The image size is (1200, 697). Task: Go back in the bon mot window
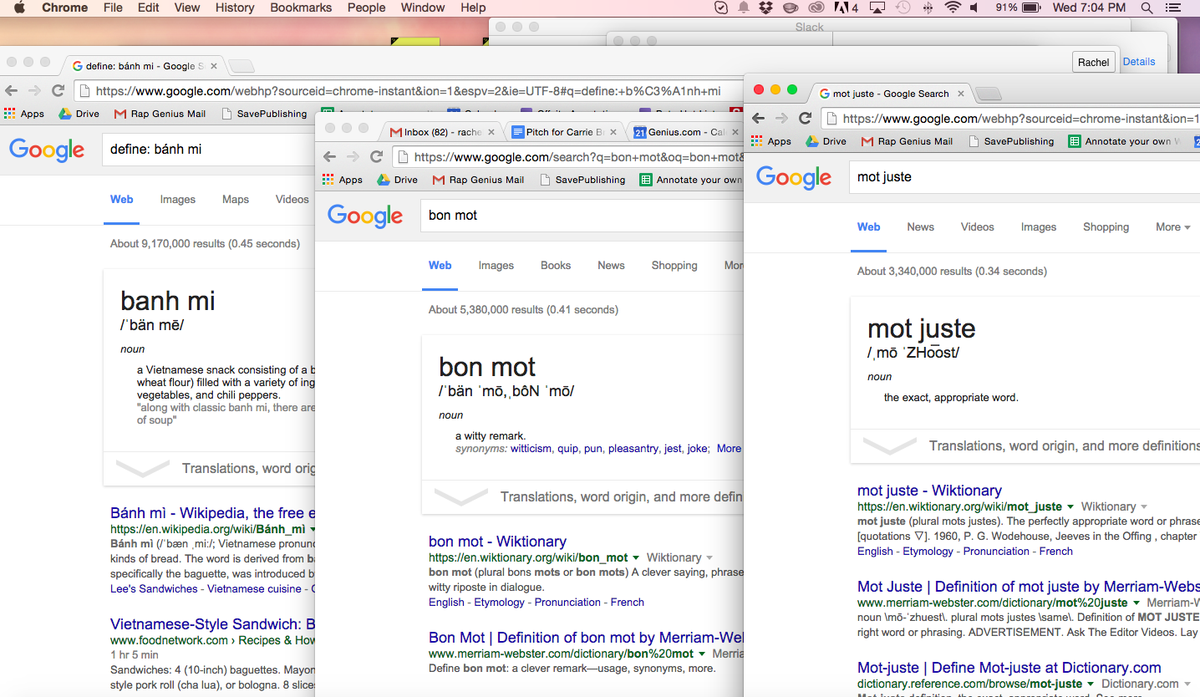pyautogui.click(x=329, y=157)
